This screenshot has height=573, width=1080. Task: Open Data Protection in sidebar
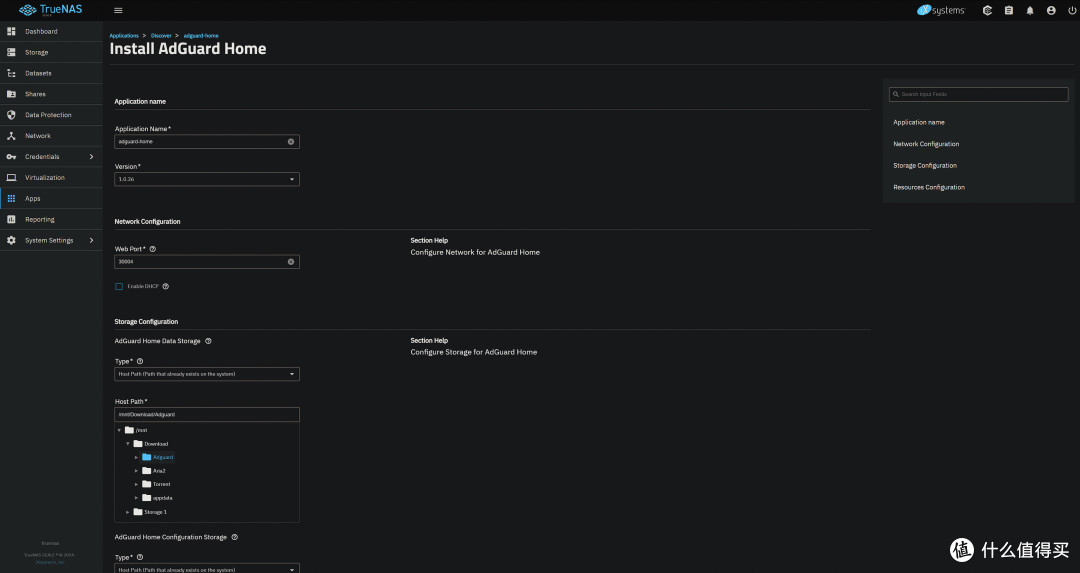(52, 115)
